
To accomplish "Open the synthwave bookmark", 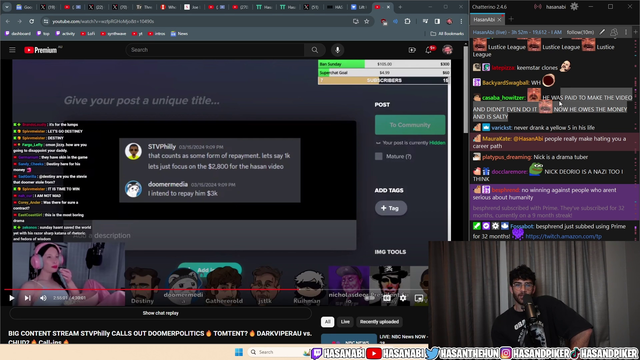I will [113, 33].
